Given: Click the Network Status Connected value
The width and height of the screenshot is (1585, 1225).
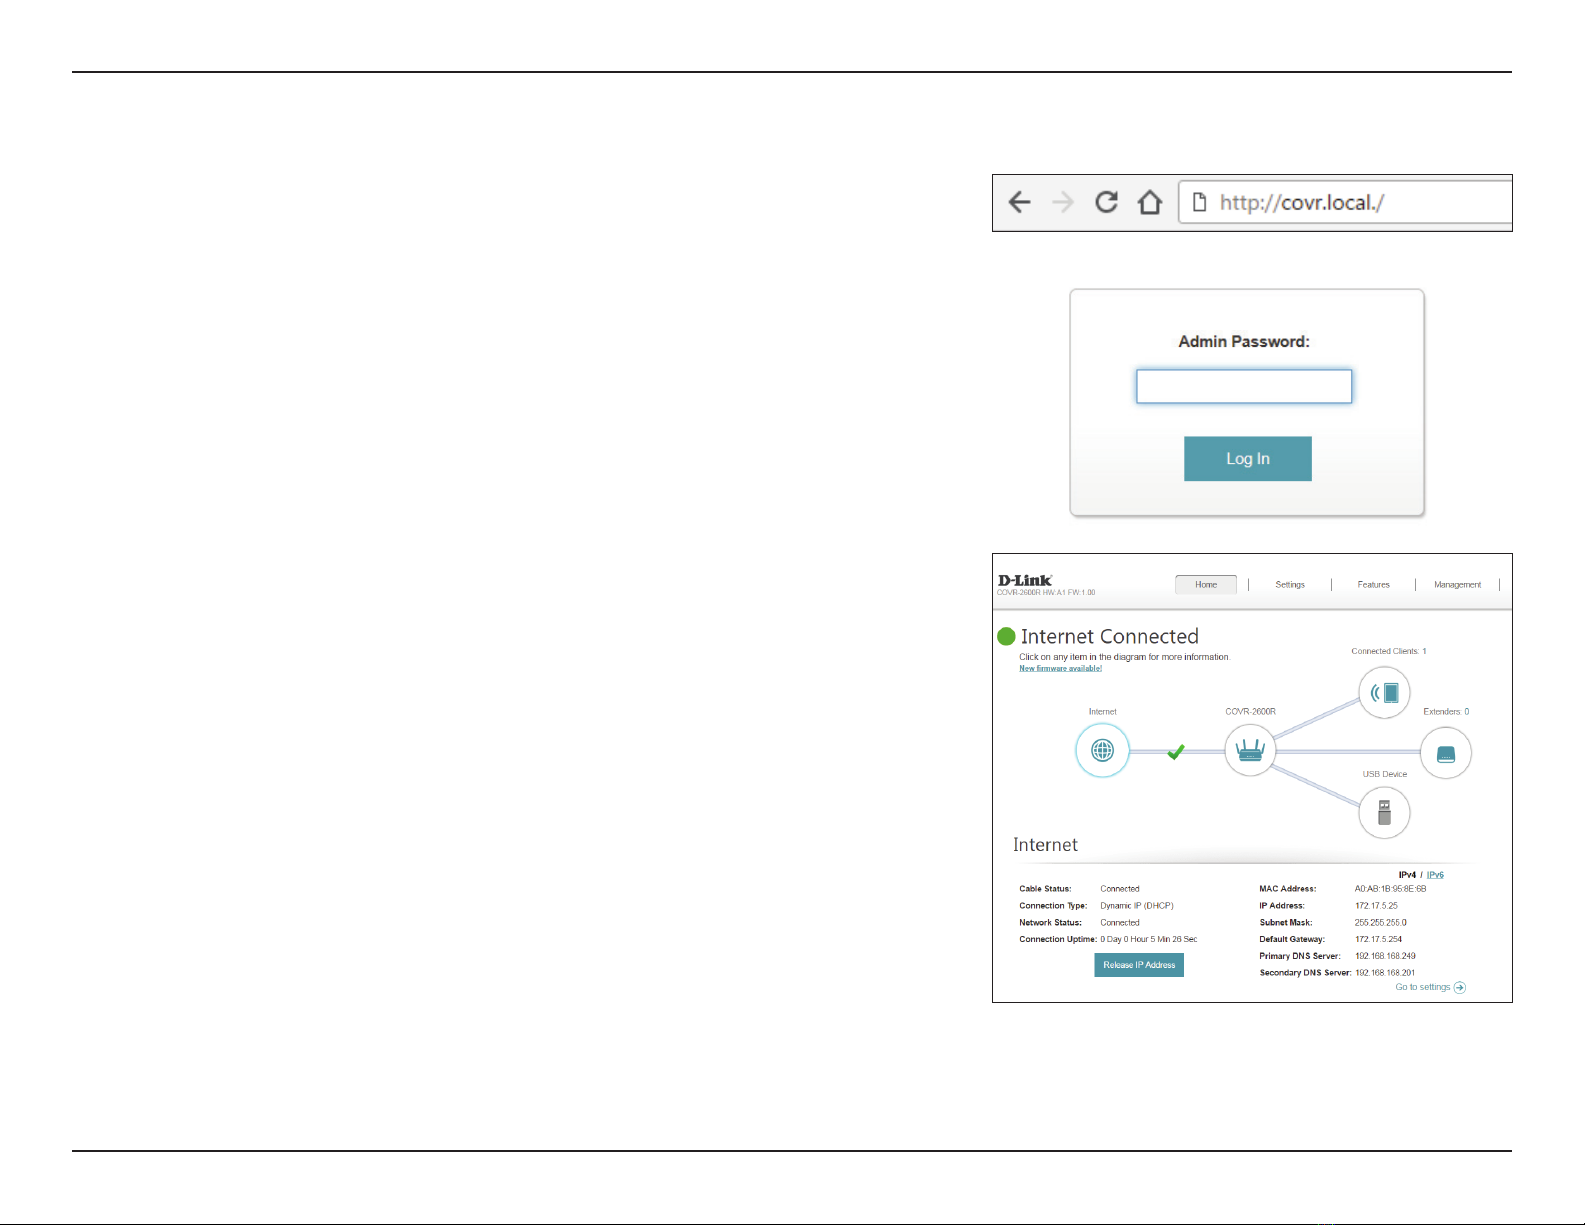Looking at the screenshot, I should pyautogui.click(x=1120, y=923).
